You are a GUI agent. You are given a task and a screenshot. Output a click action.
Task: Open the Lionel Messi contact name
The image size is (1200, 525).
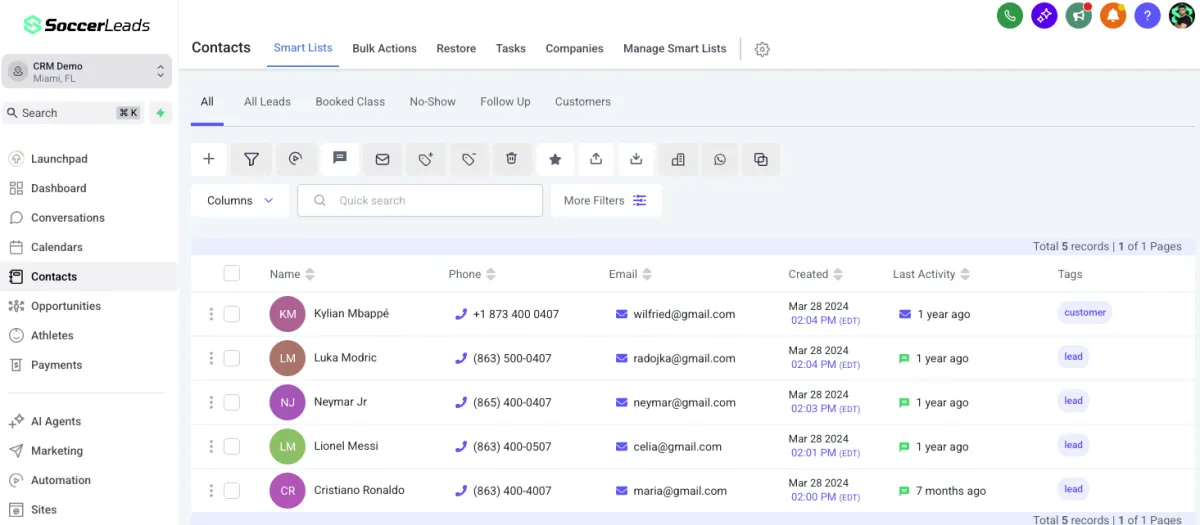pyautogui.click(x=346, y=446)
